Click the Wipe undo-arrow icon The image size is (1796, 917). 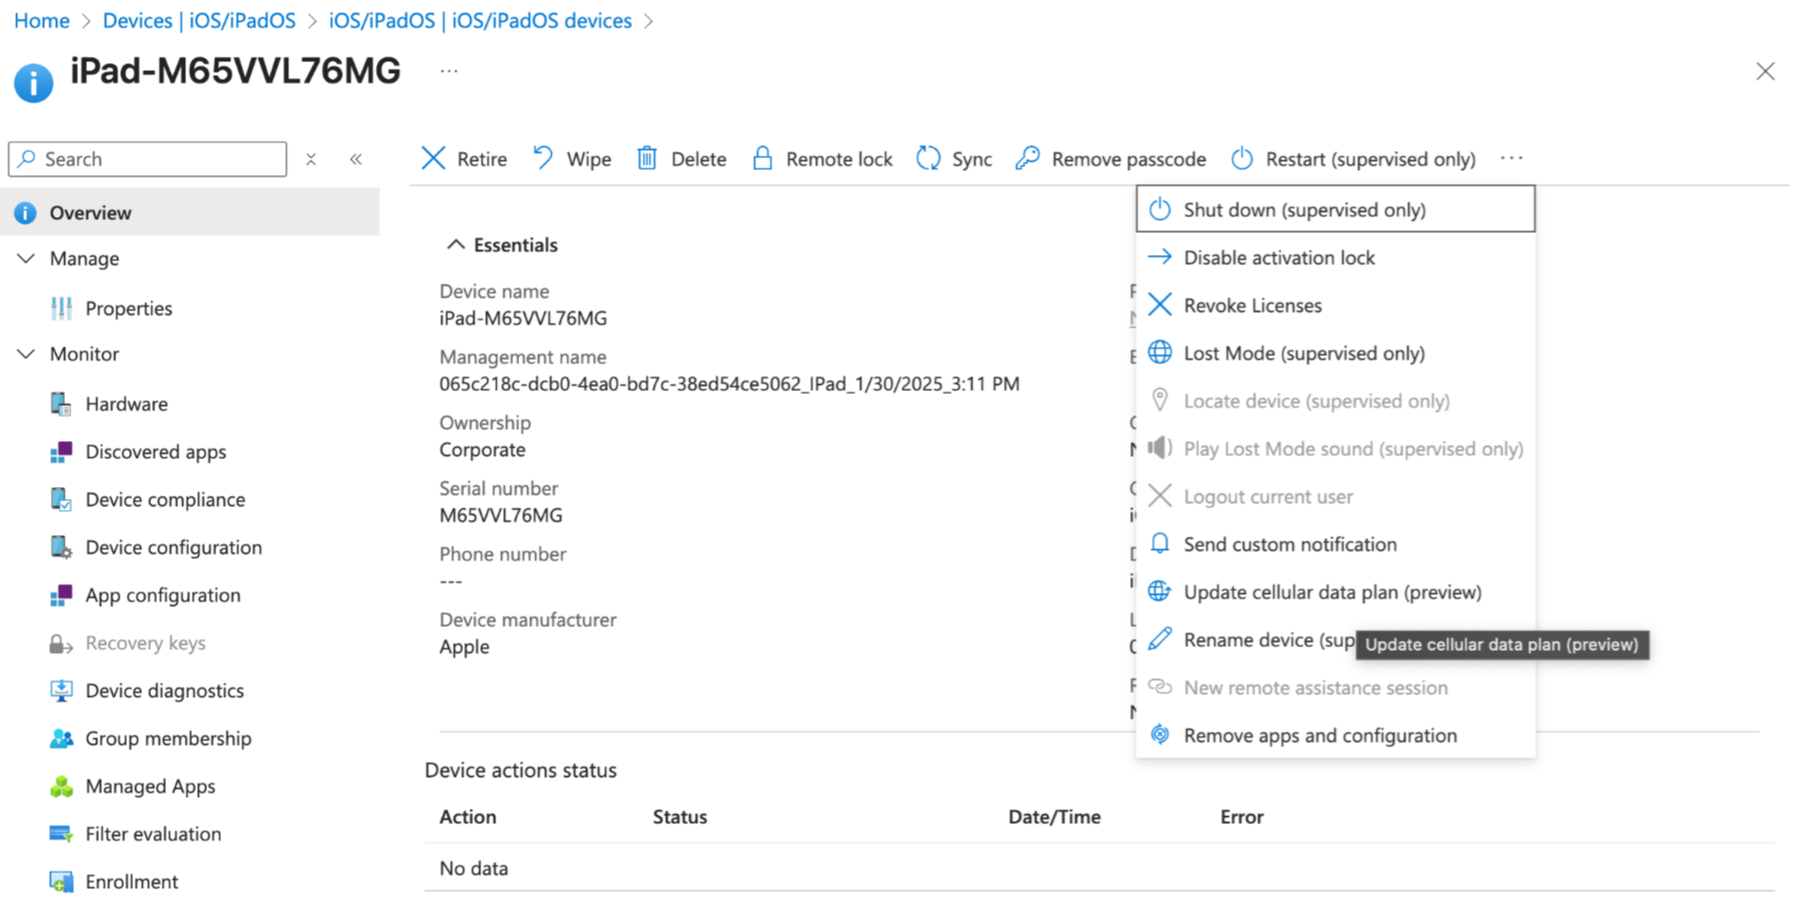click(x=543, y=159)
